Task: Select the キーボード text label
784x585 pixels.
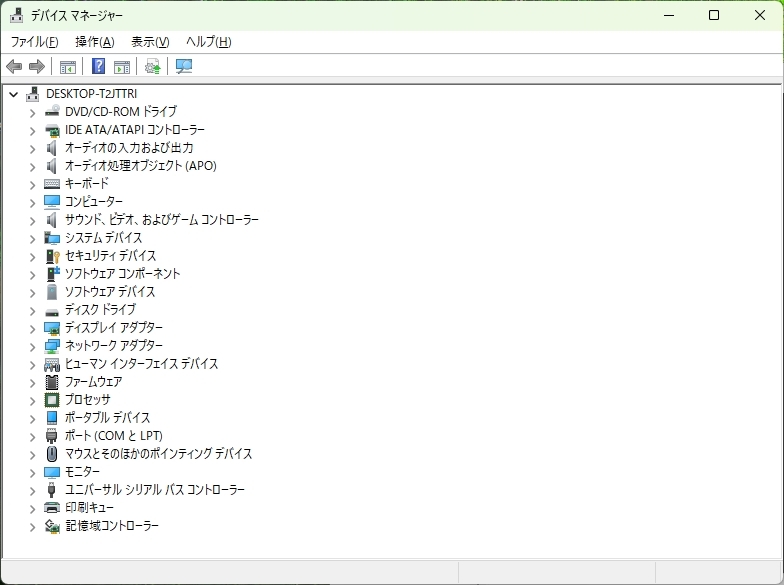Action: (86, 184)
